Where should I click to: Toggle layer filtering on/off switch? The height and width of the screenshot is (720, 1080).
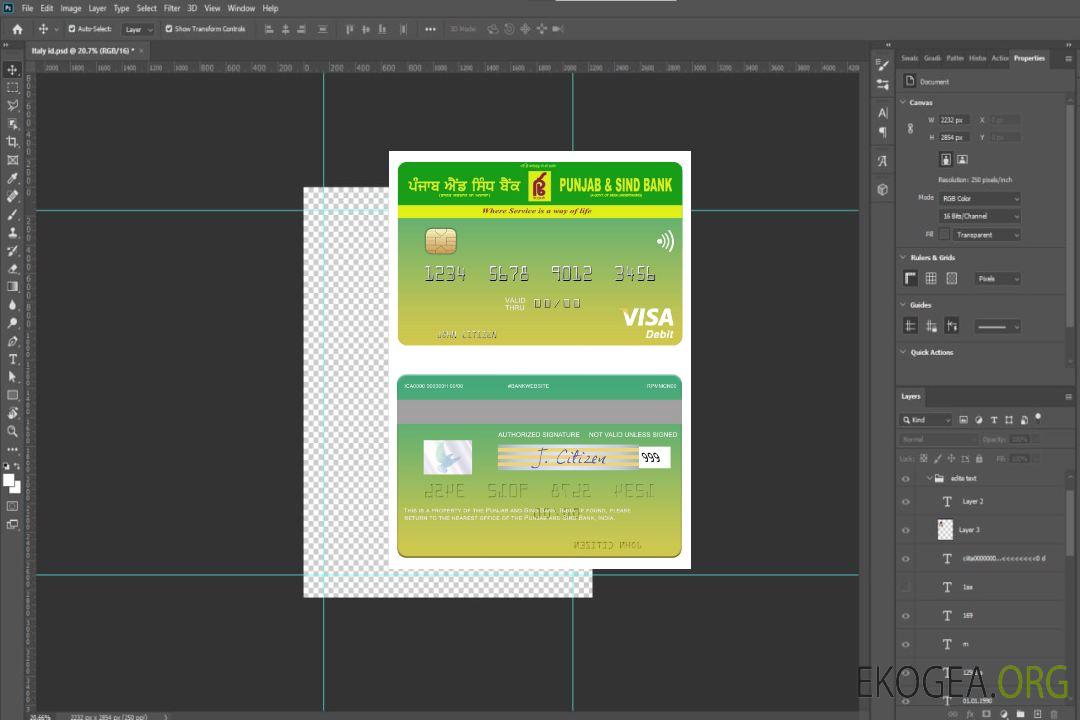pyautogui.click(x=1038, y=418)
